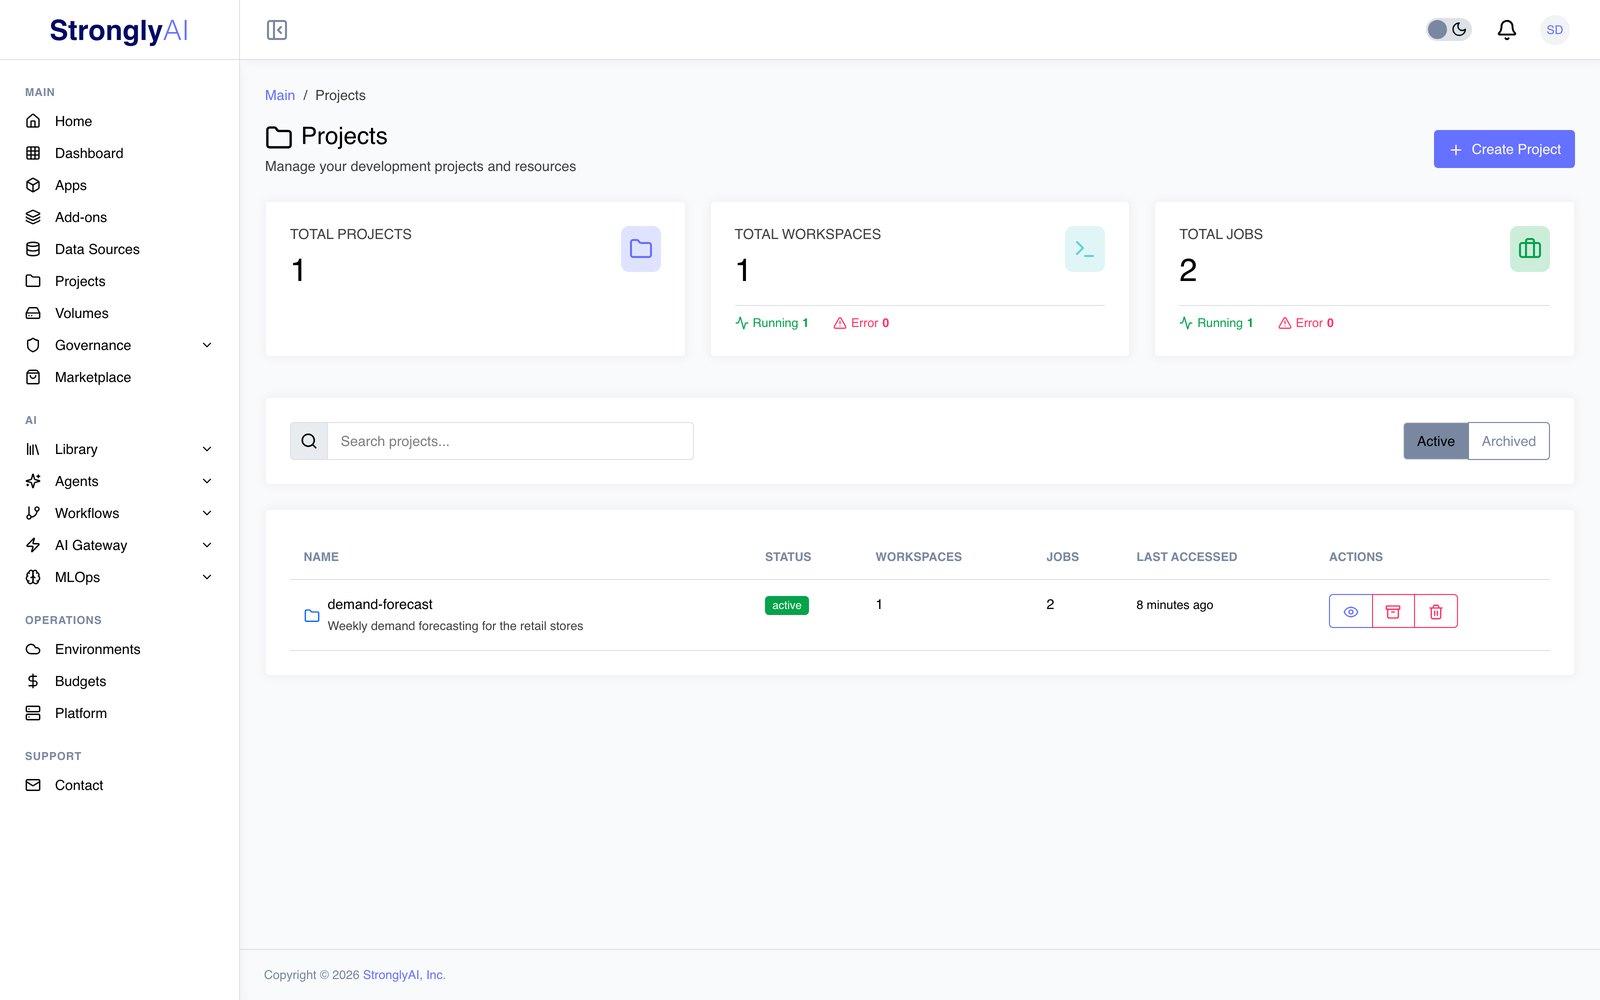This screenshot has width=1600, height=1000.
Task: Expand the Governance submenu
Action: coord(120,345)
